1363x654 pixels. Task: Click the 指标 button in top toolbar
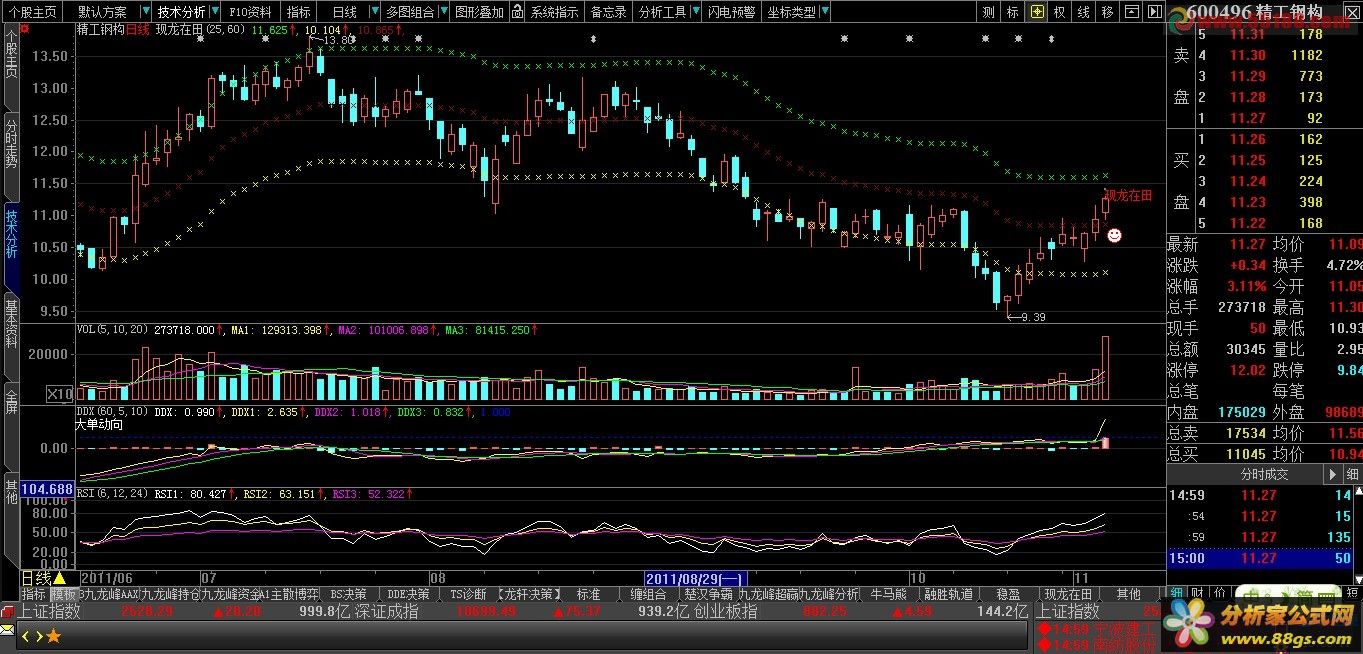point(298,12)
